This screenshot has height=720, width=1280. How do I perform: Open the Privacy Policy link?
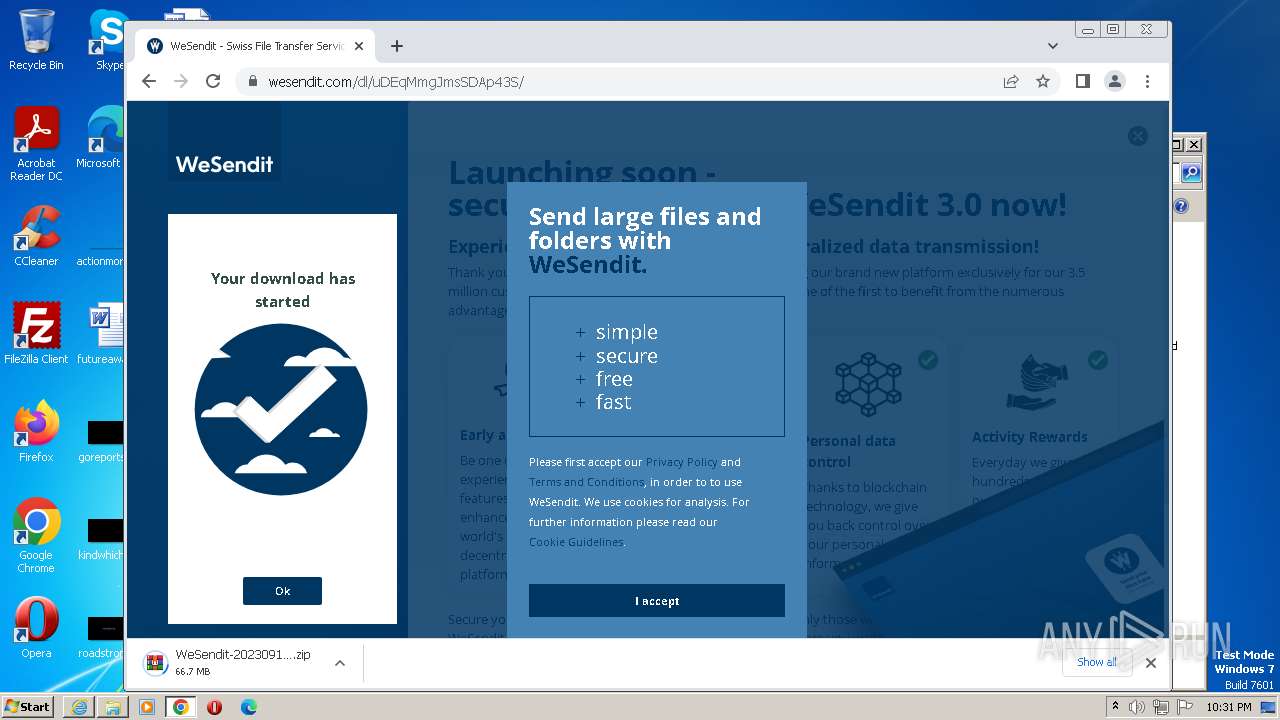point(681,462)
